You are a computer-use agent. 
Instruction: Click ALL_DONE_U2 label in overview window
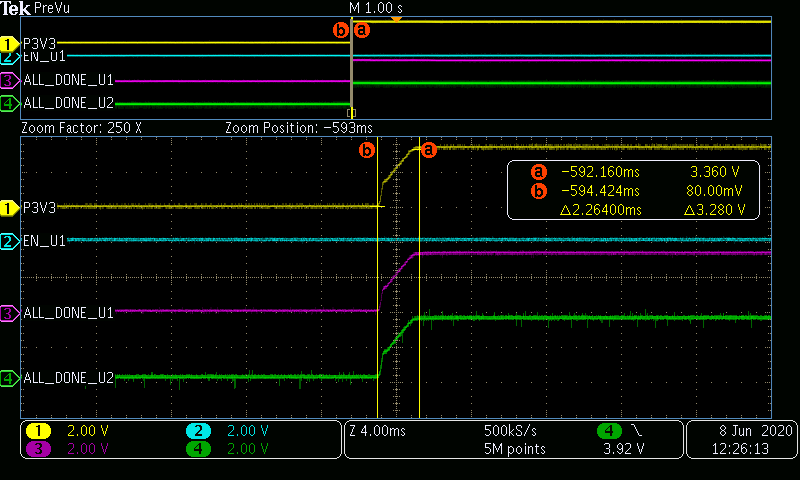pyautogui.click(x=68, y=103)
